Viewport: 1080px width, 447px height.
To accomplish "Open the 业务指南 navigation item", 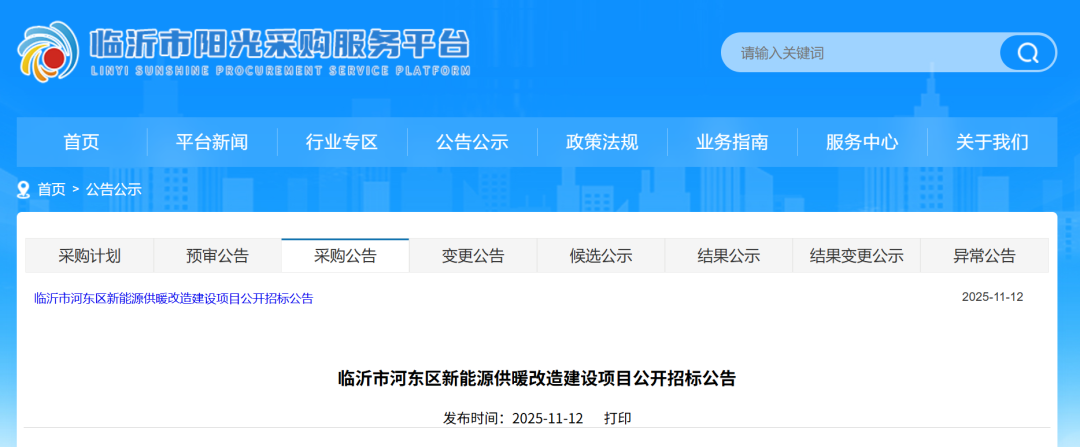I will [x=732, y=142].
